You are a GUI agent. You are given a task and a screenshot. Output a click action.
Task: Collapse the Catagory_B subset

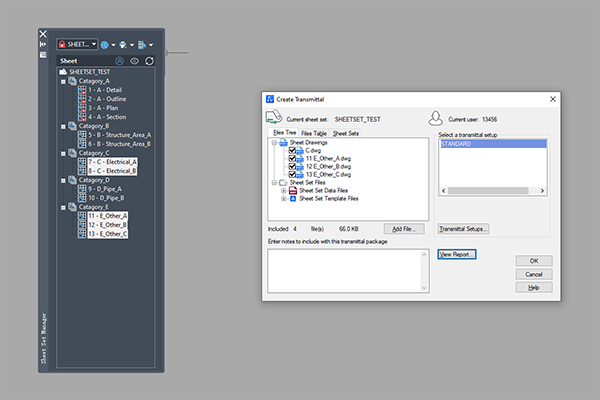point(63,126)
